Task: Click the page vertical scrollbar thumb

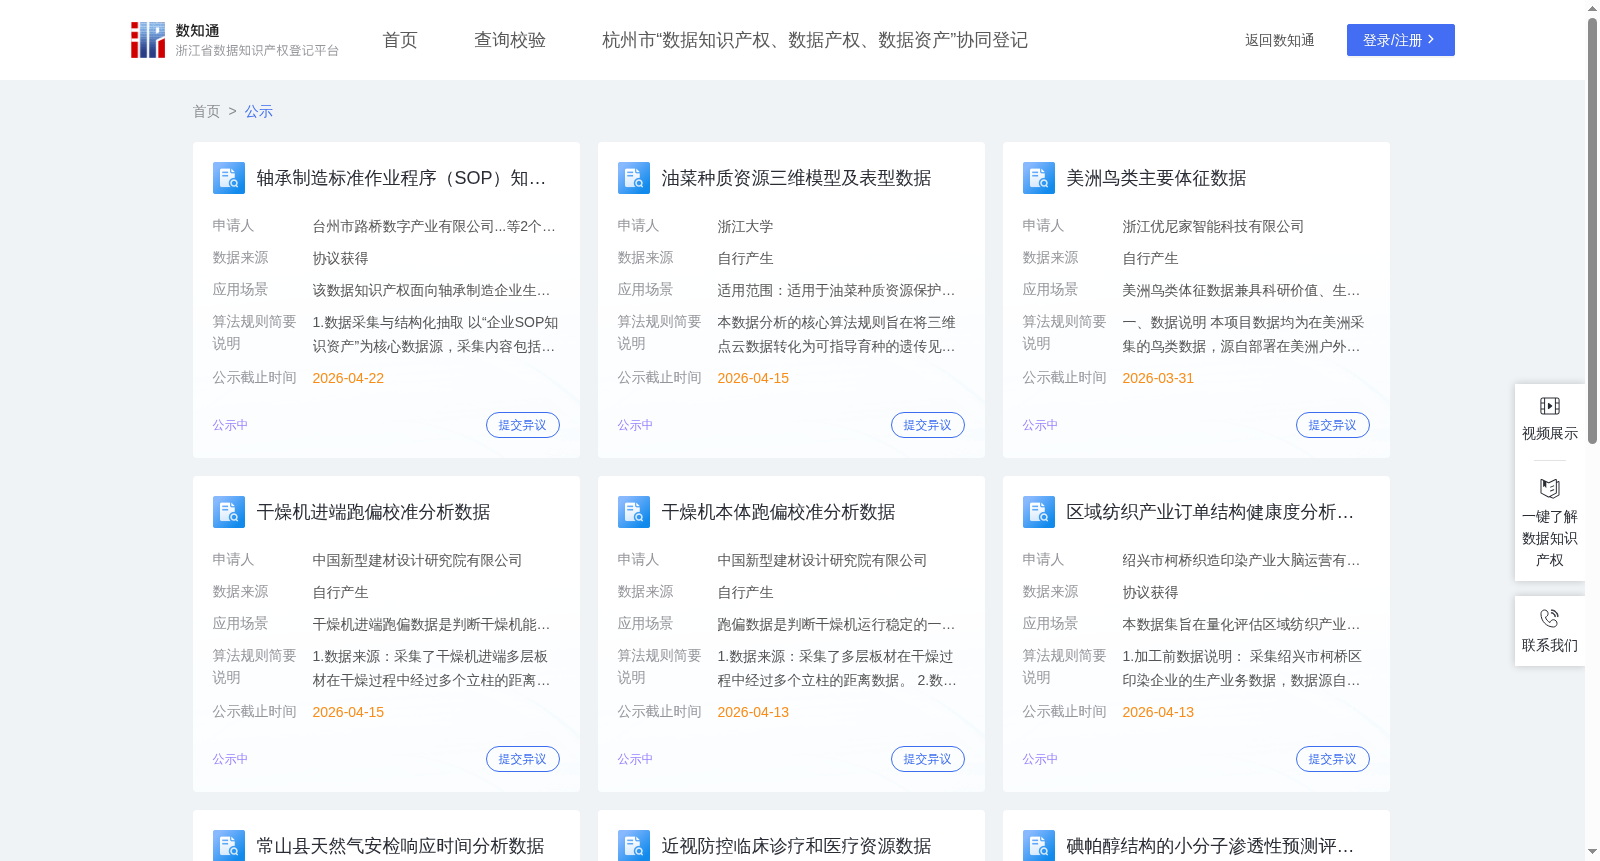Action: tap(1592, 230)
